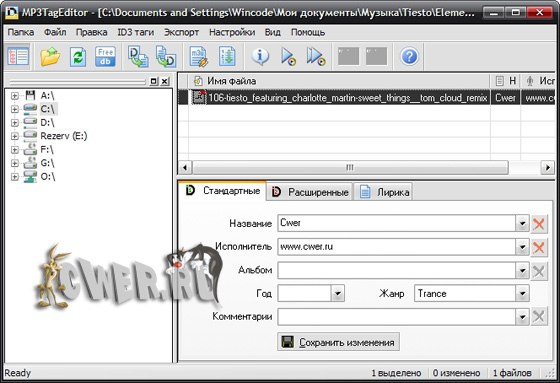This screenshot has height=383, width=560.
Task: Query the Free db database icon
Action: click(105, 56)
